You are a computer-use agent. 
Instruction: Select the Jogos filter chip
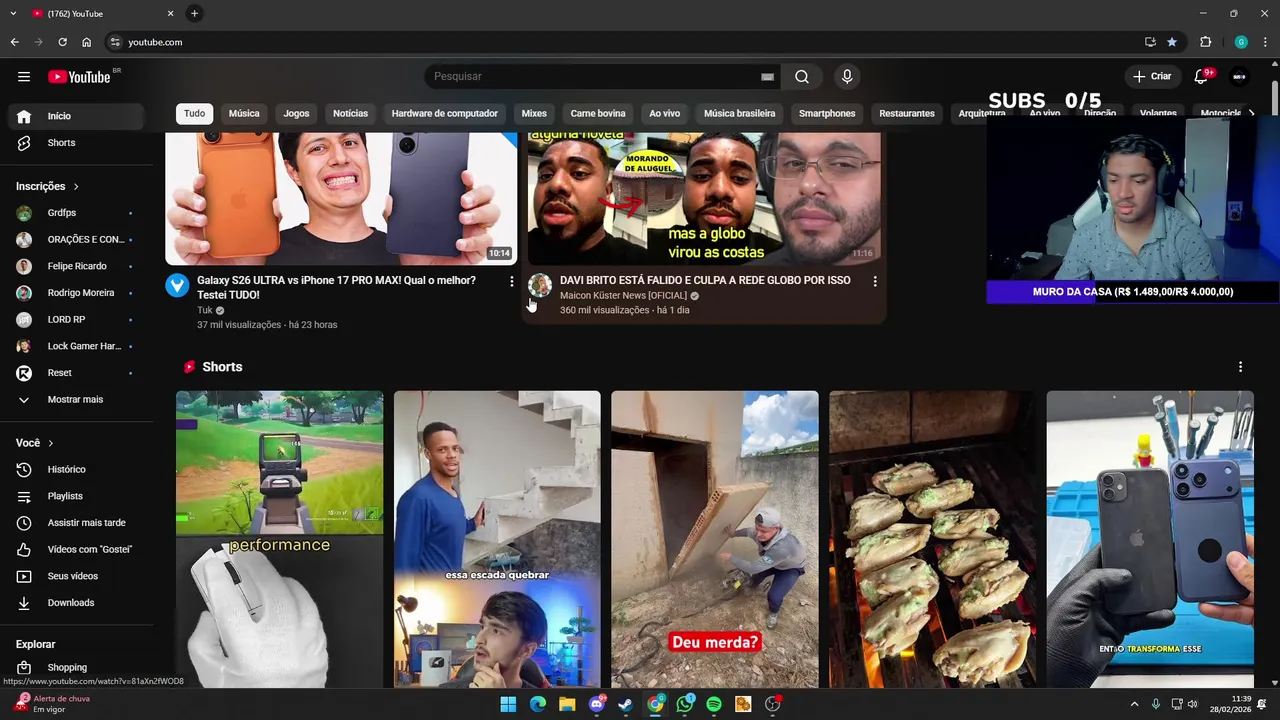pyautogui.click(x=296, y=113)
